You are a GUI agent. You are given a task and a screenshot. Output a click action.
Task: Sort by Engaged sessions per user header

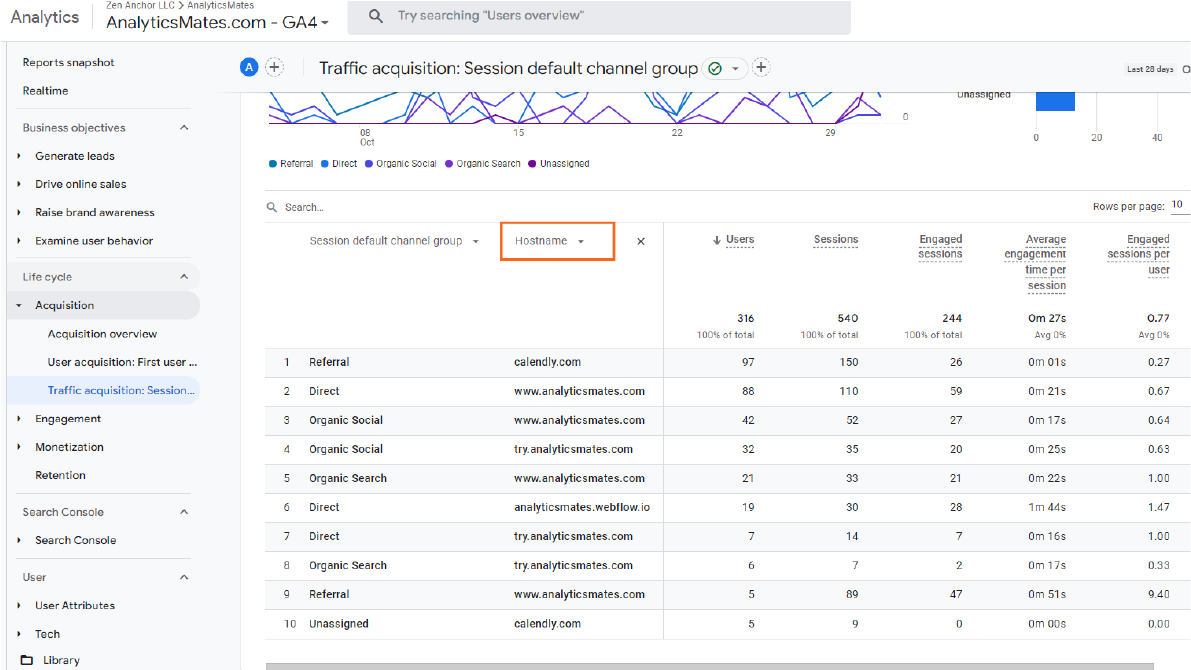[1138, 254]
